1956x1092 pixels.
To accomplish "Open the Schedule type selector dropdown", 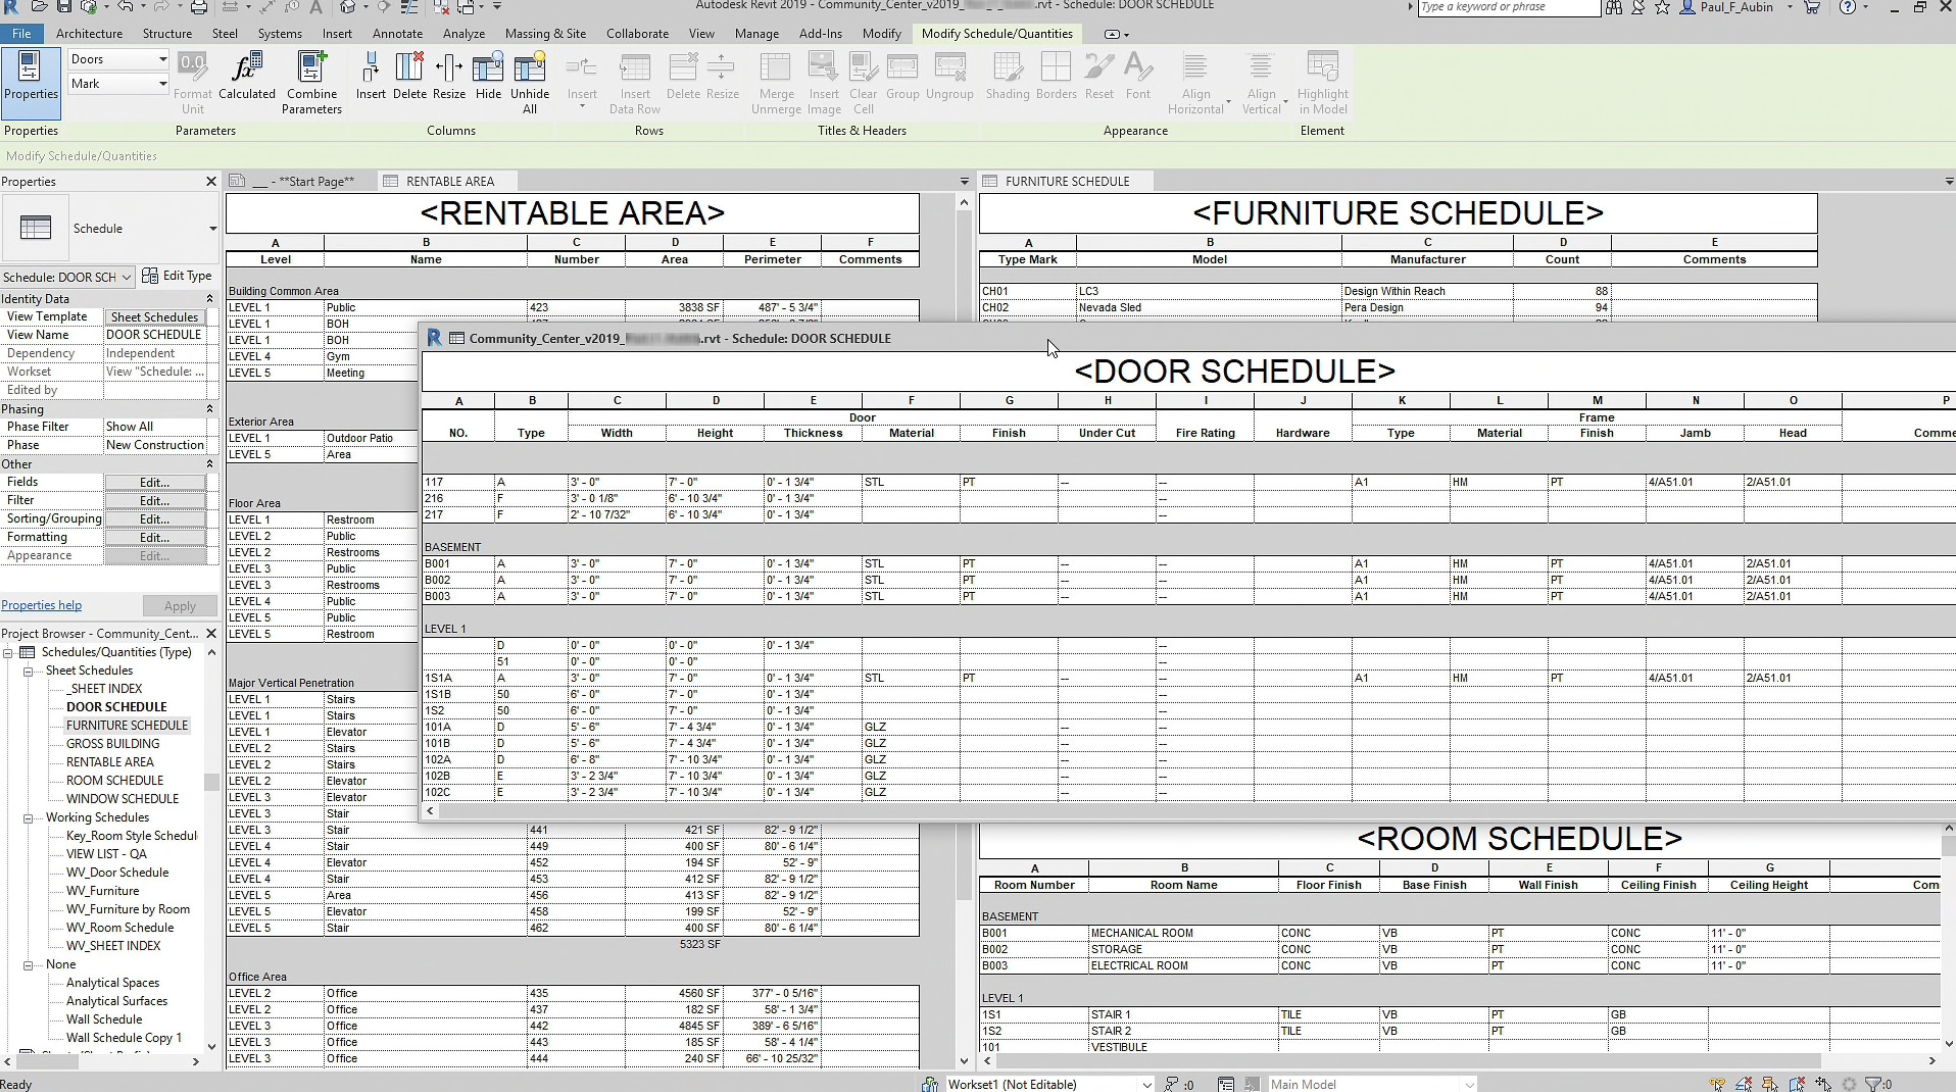I will click(212, 229).
